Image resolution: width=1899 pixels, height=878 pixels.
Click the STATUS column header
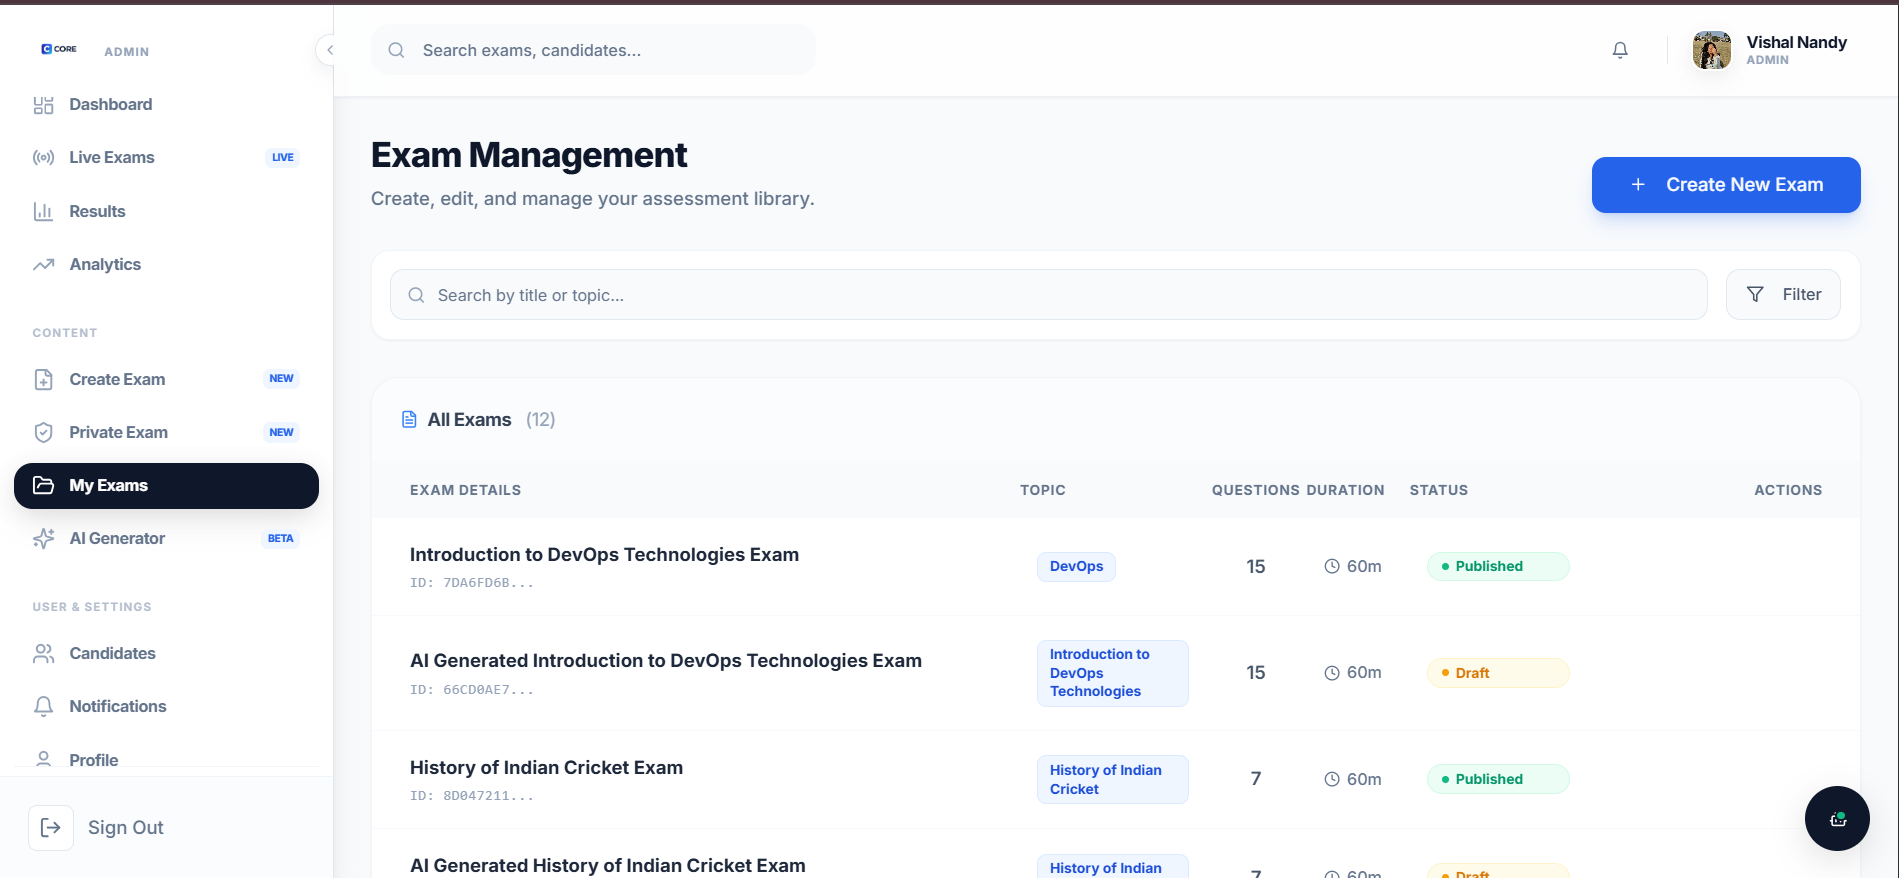(1439, 490)
